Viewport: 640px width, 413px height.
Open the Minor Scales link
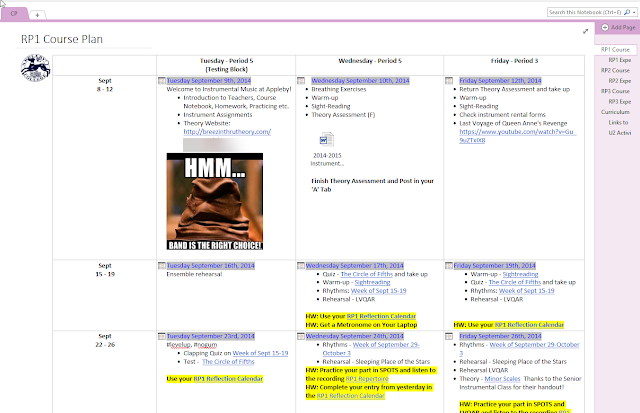tap(502, 379)
